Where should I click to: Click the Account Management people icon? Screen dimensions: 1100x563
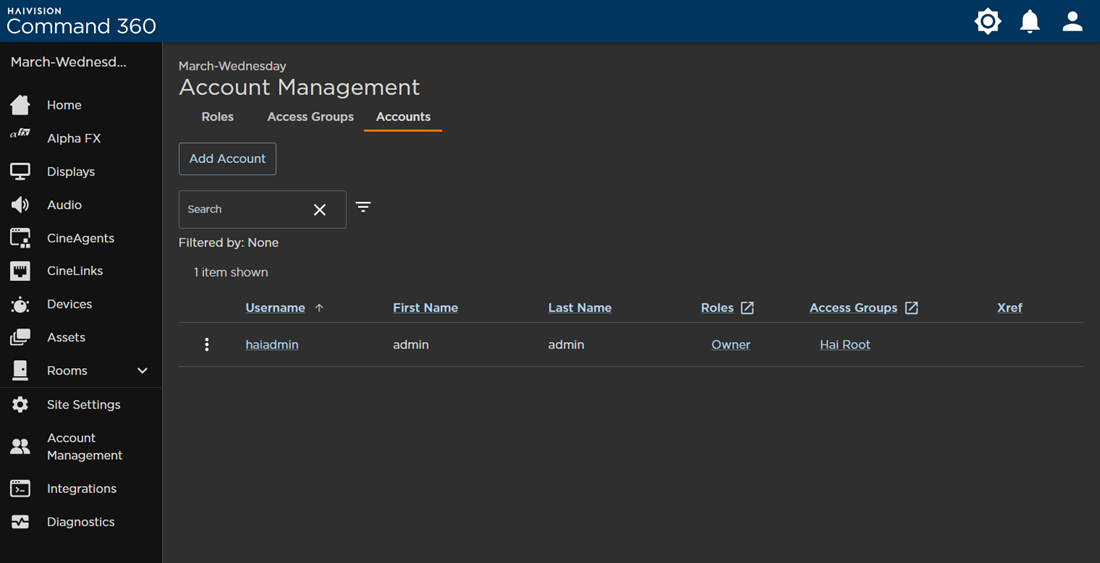tap(20, 447)
